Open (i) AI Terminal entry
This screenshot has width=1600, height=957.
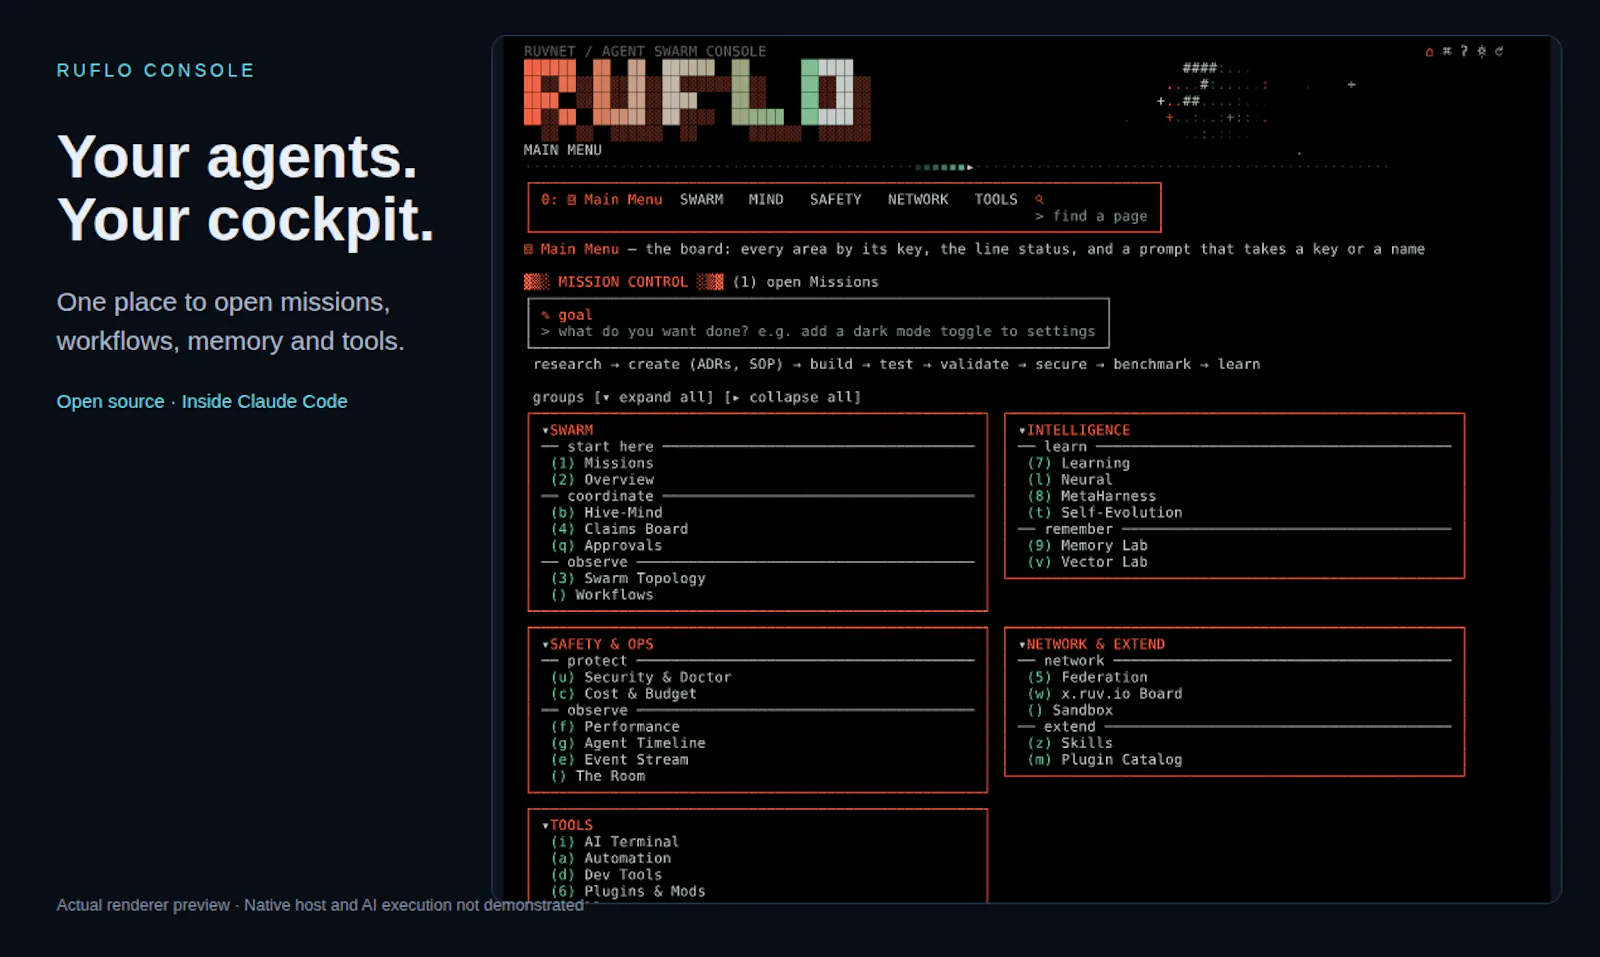(615, 842)
